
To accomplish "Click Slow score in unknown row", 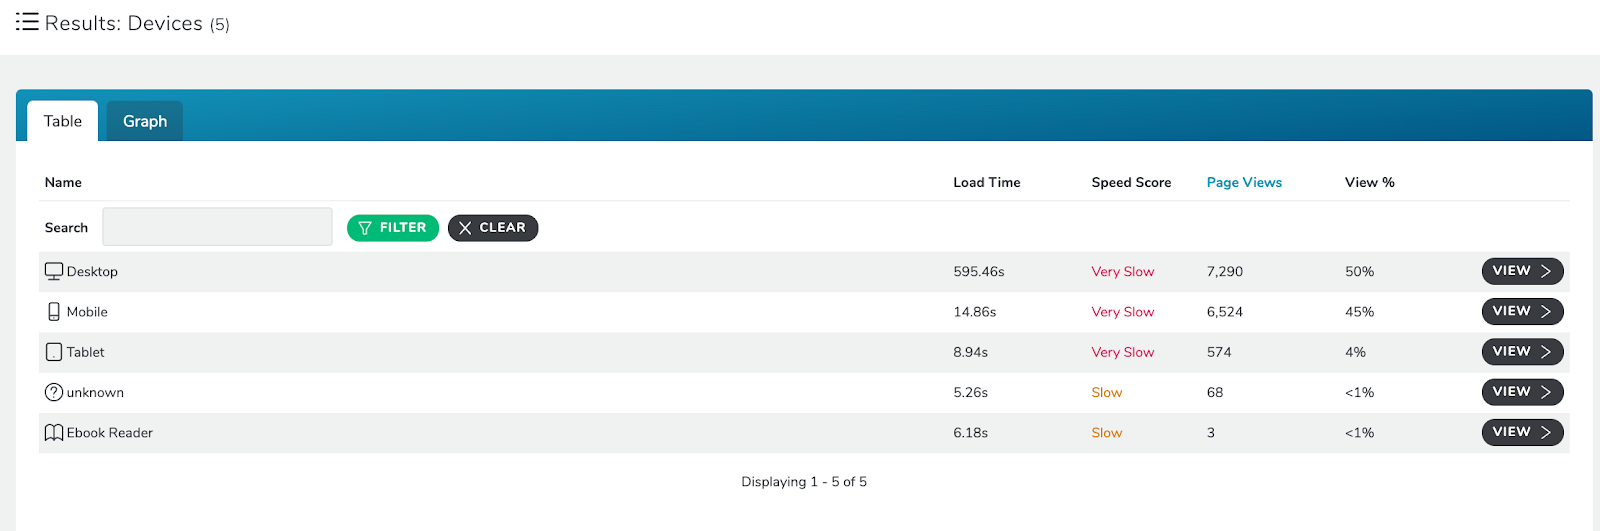I will click(1106, 393).
